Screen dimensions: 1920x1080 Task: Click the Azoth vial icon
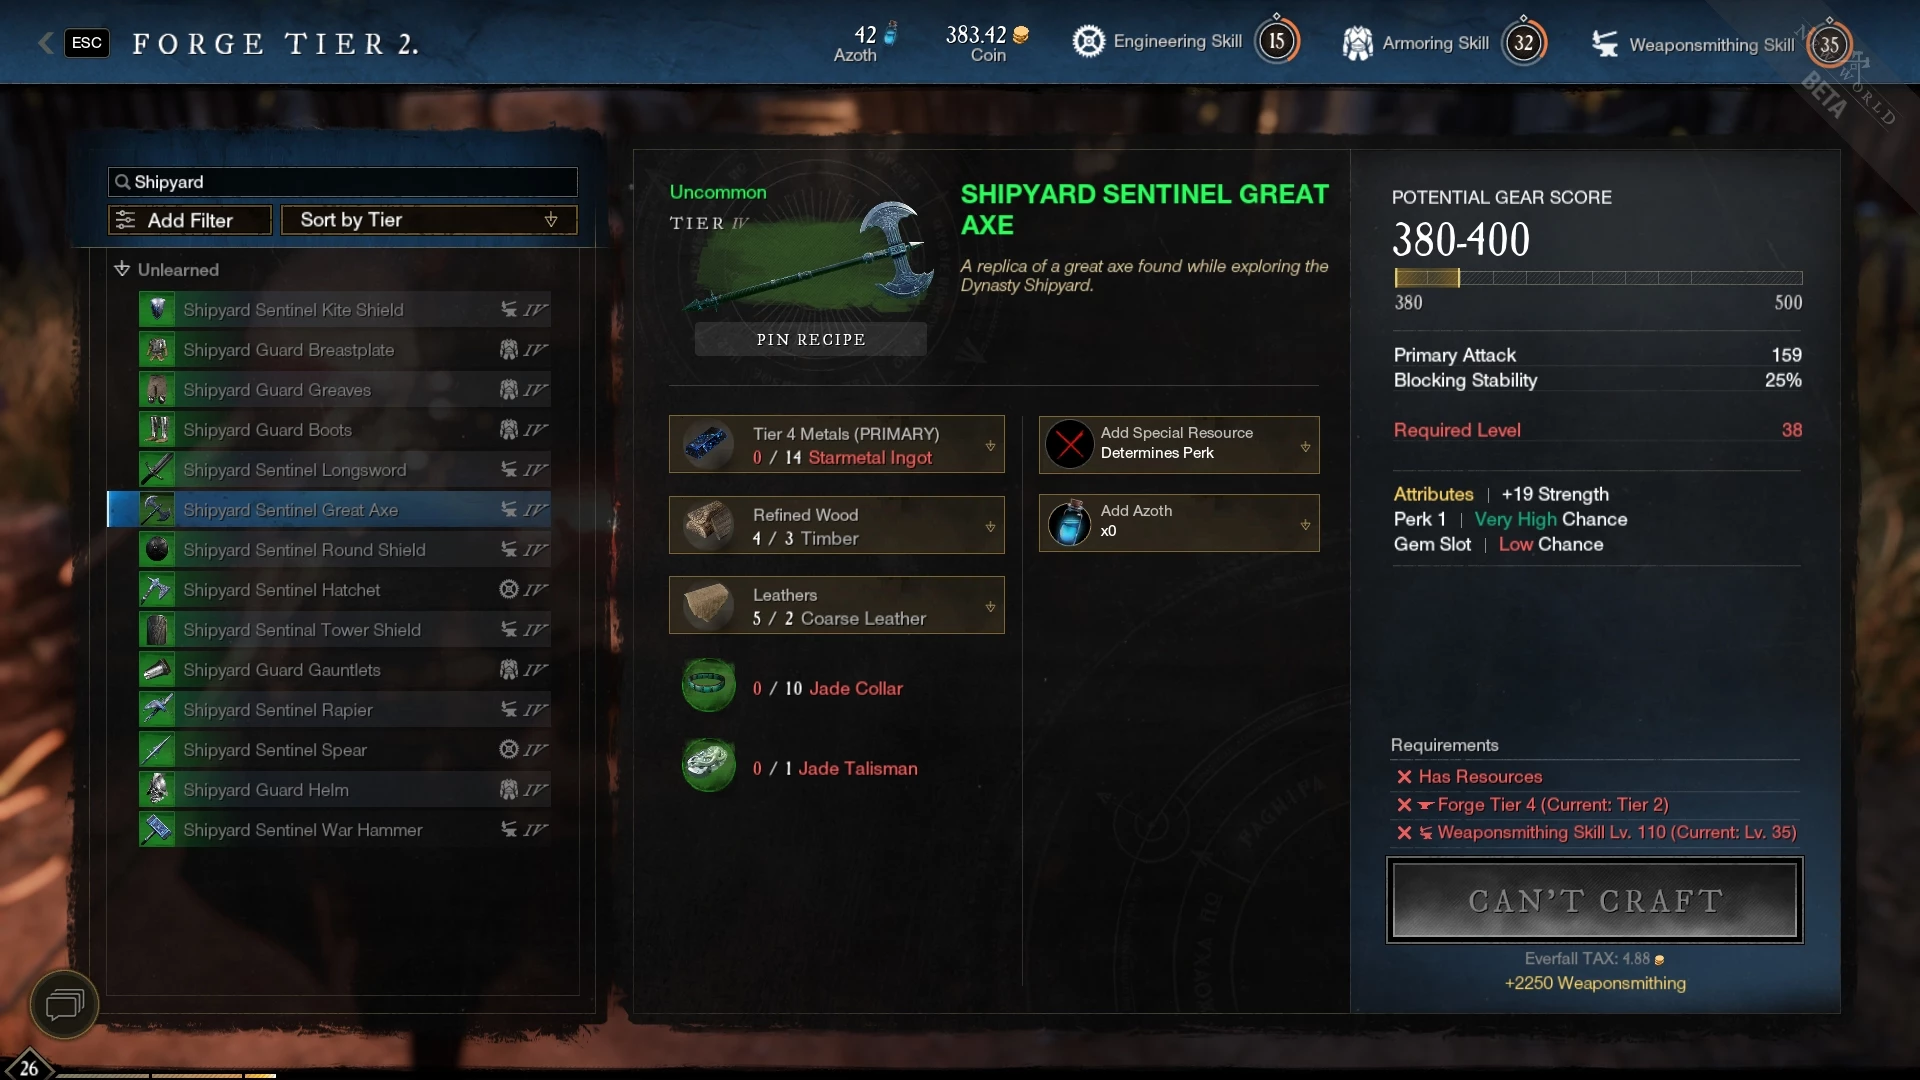coord(1069,523)
